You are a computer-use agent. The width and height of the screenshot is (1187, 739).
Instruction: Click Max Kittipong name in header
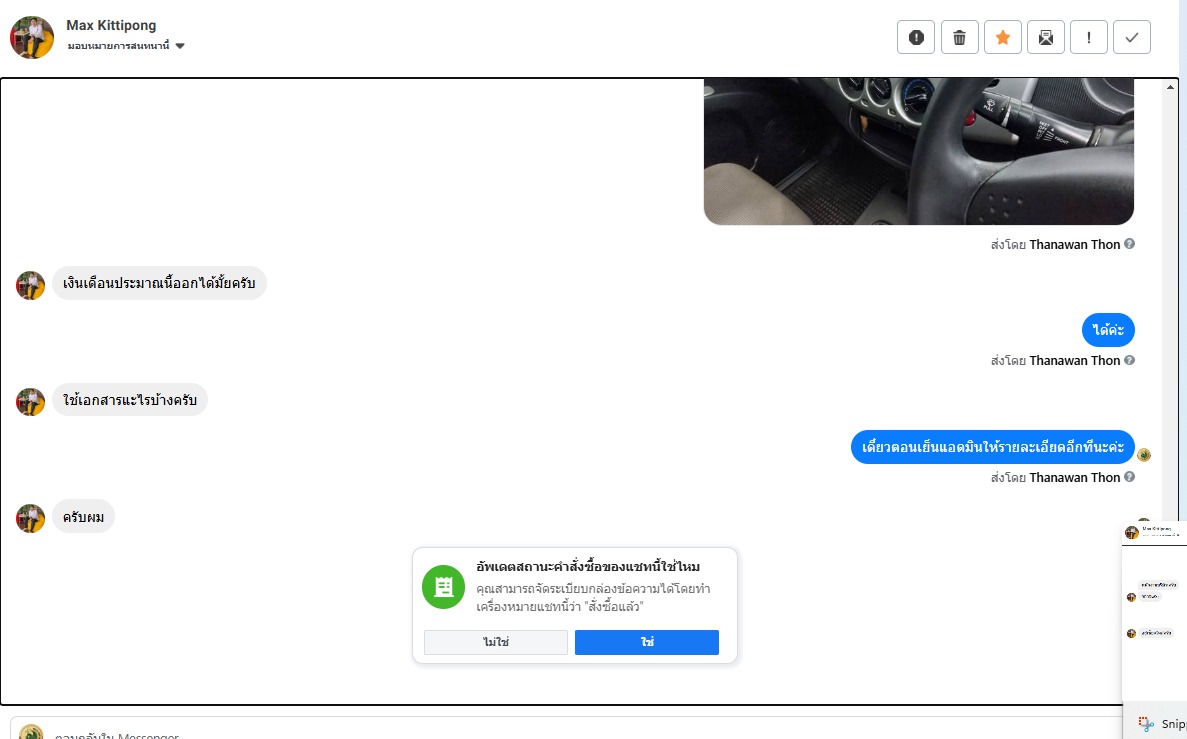tap(111, 25)
